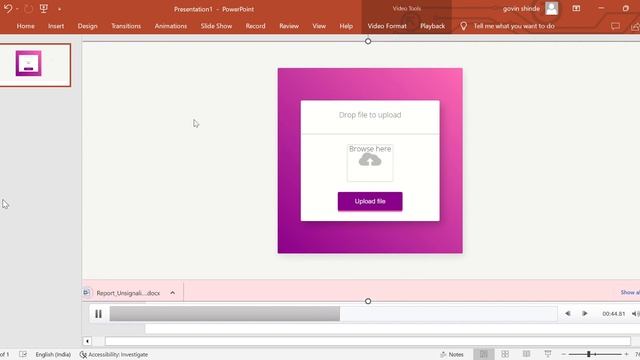Click the user account avatar
The height and width of the screenshot is (360, 640).
tap(551, 8)
